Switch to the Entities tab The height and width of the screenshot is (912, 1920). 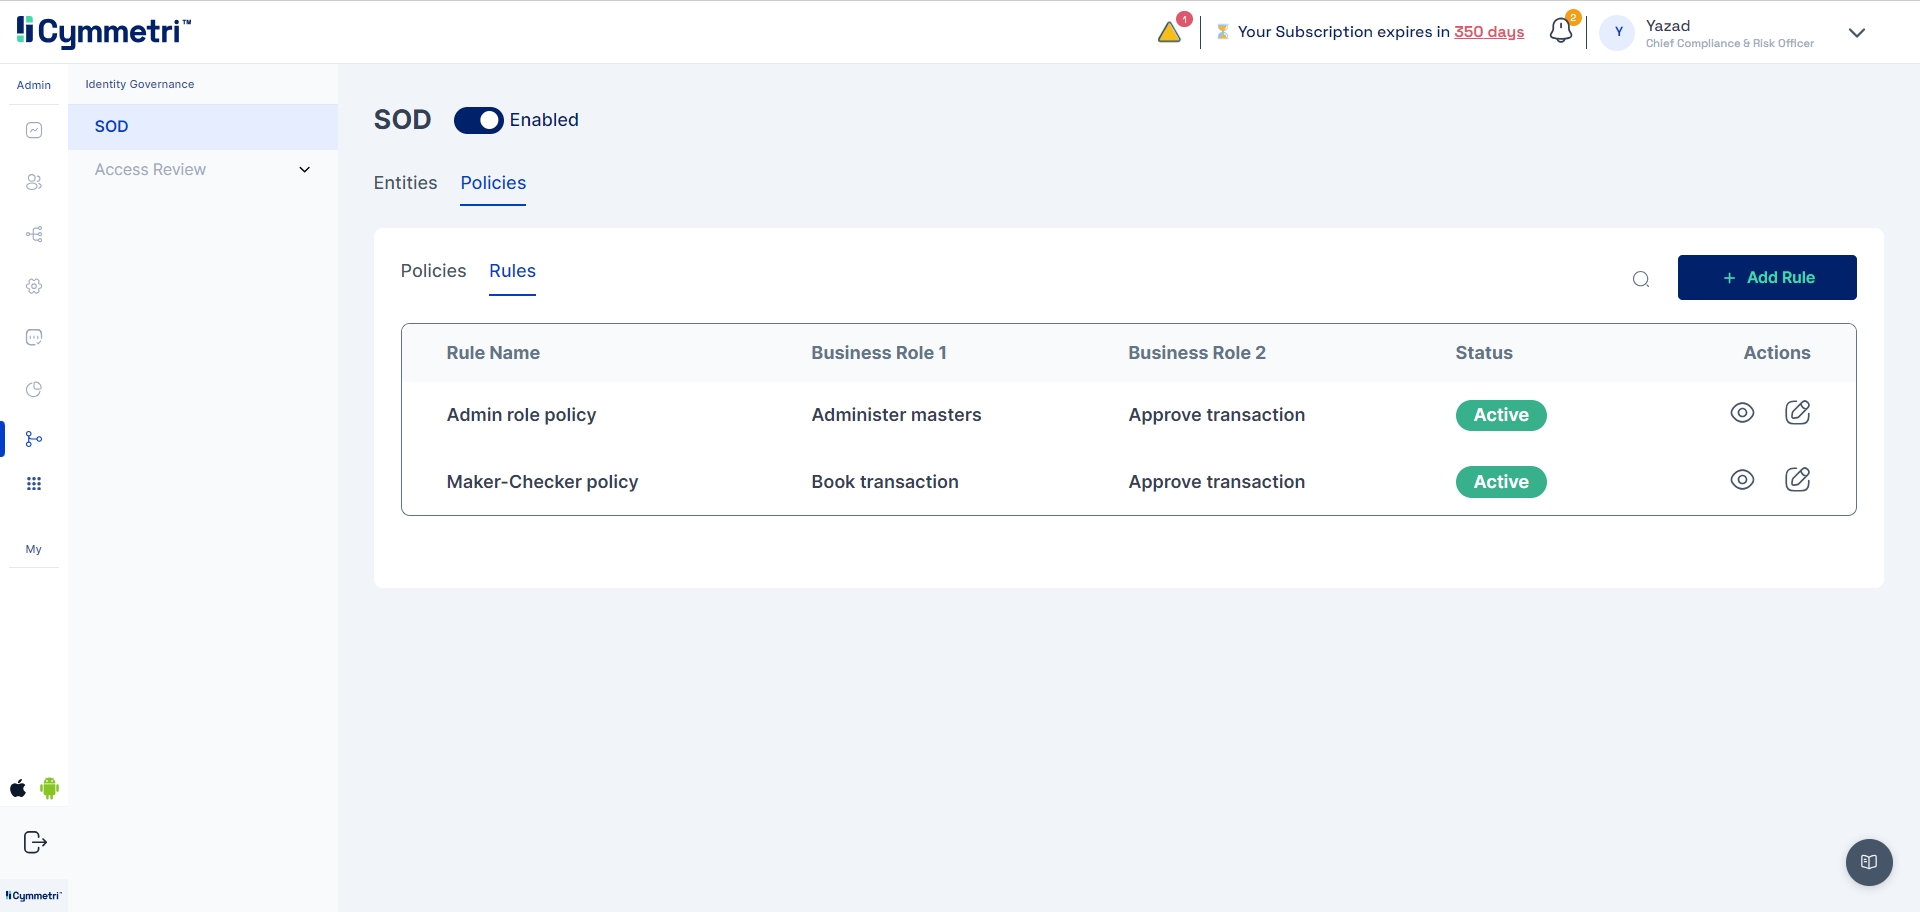405,183
